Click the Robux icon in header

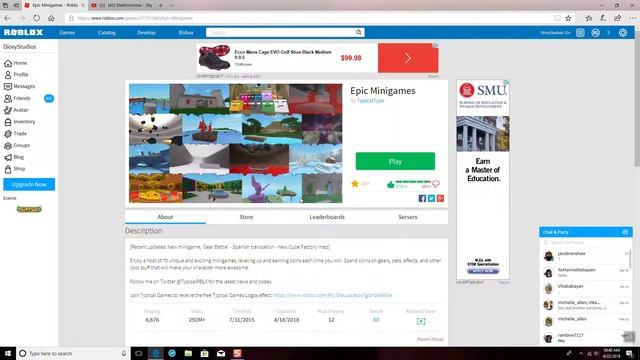point(596,33)
